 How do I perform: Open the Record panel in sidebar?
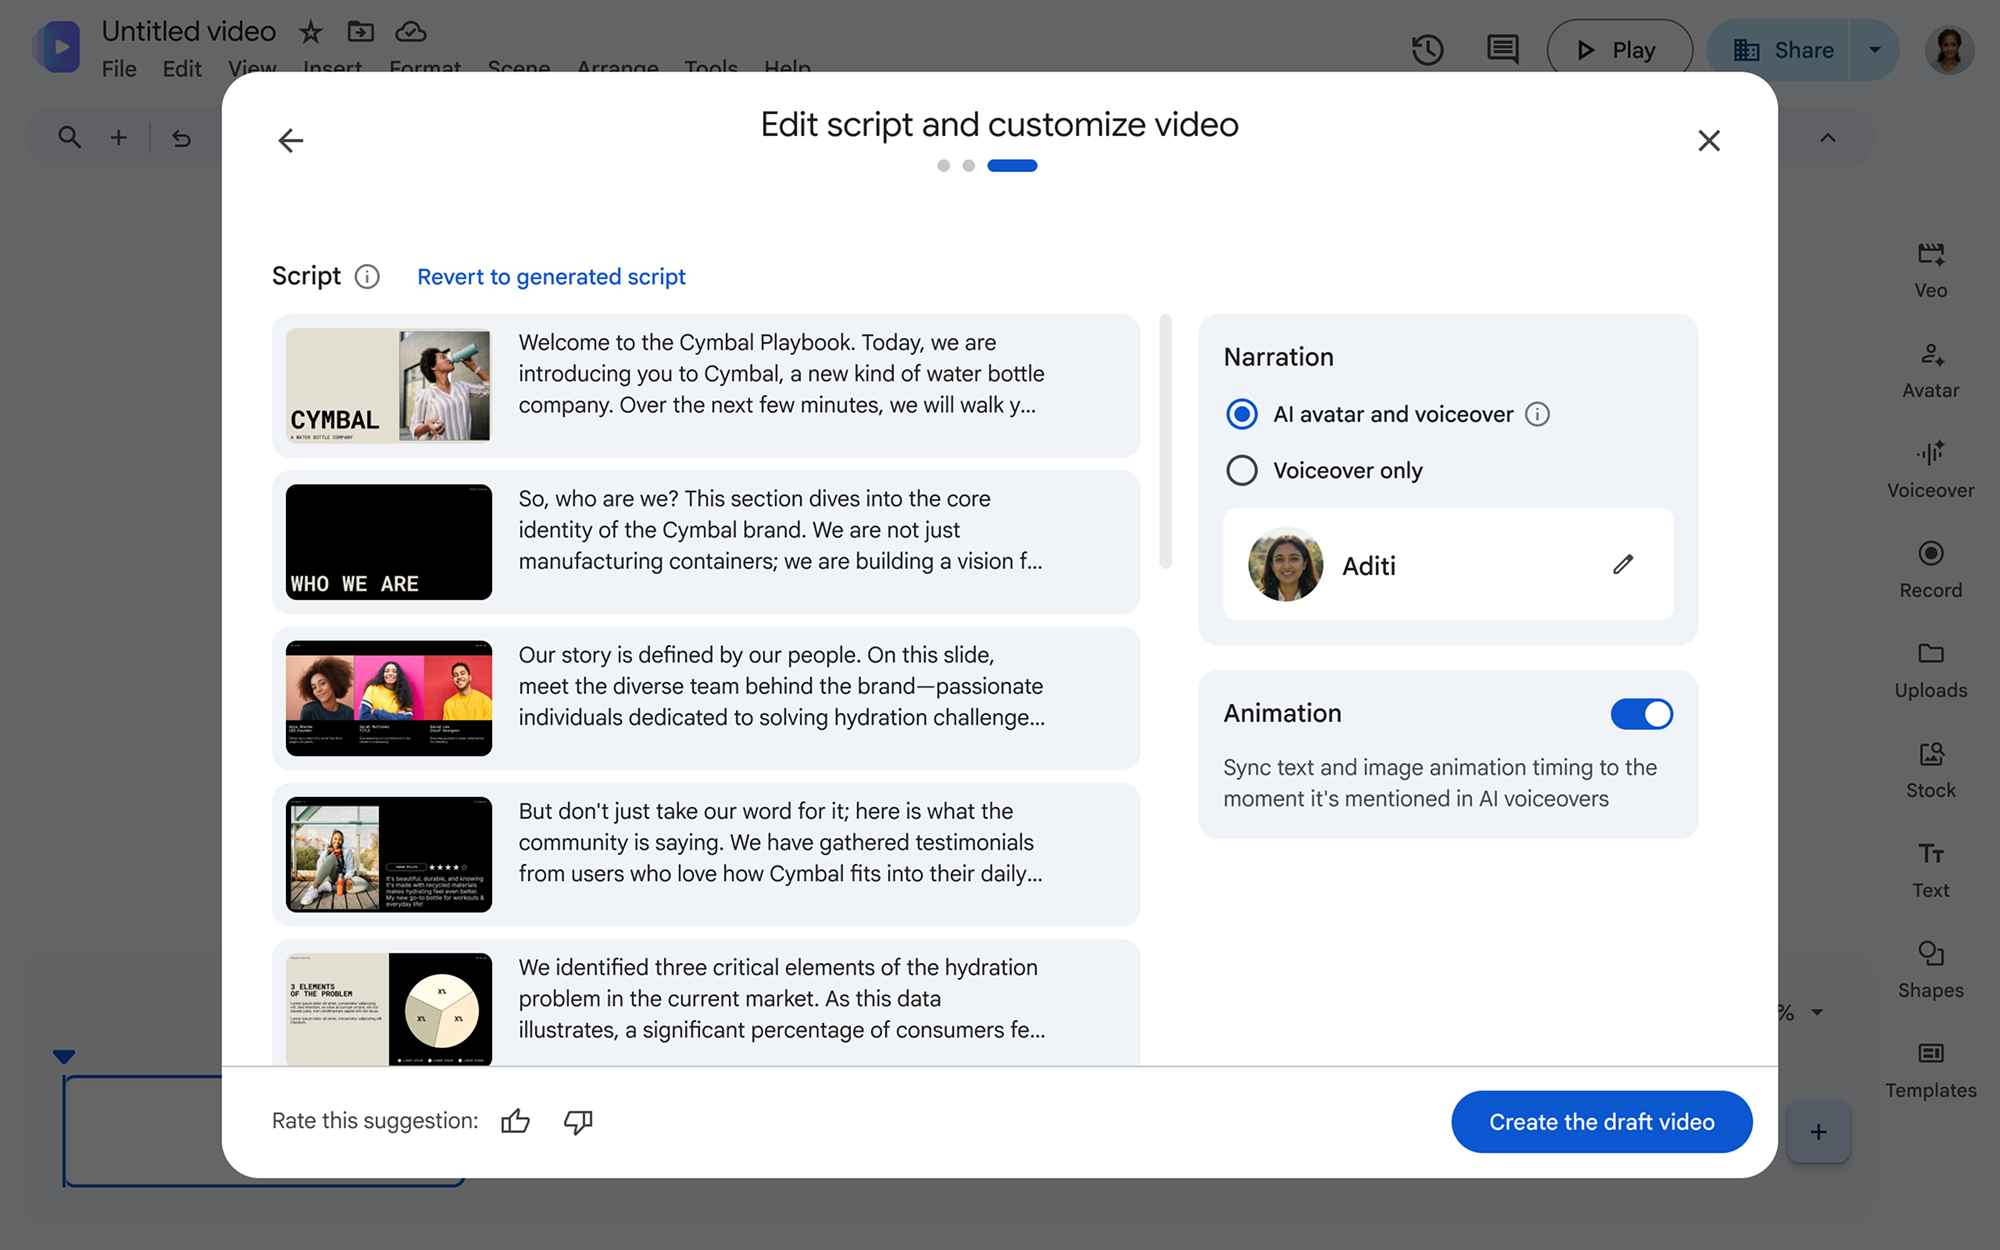[1930, 570]
